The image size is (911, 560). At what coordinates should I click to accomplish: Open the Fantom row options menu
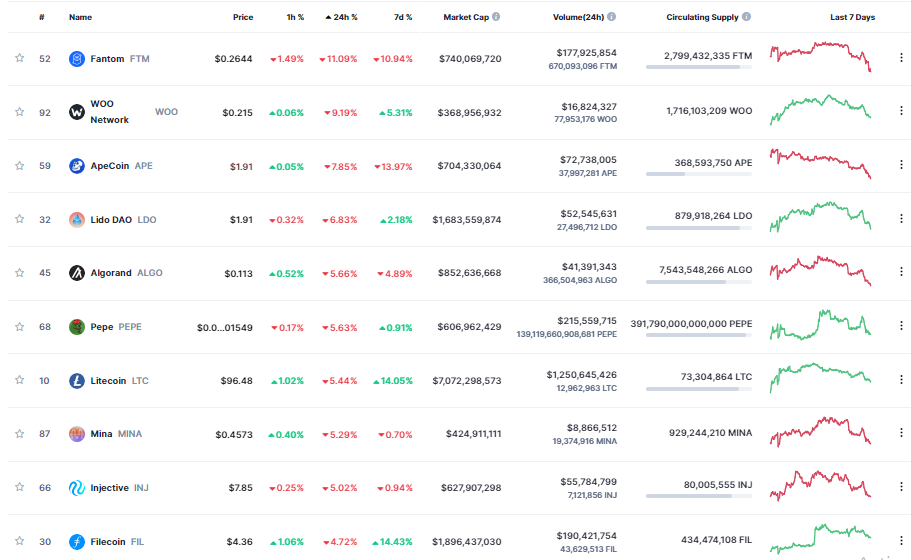(x=901, y=58)
